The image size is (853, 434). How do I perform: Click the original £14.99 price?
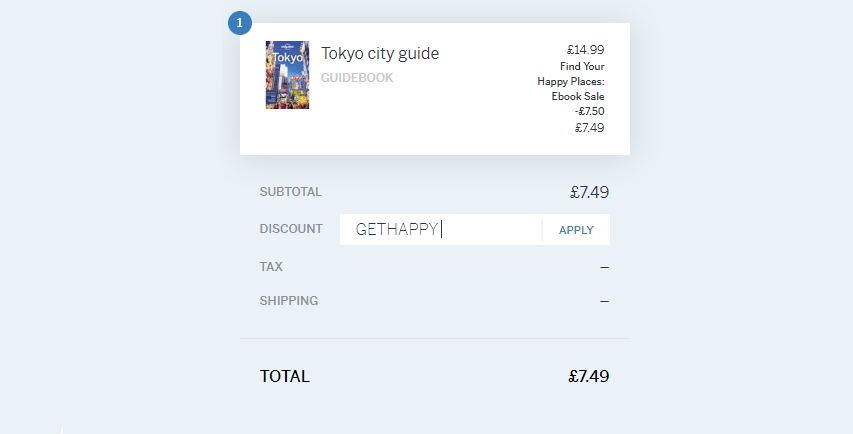tap(585, 49)
